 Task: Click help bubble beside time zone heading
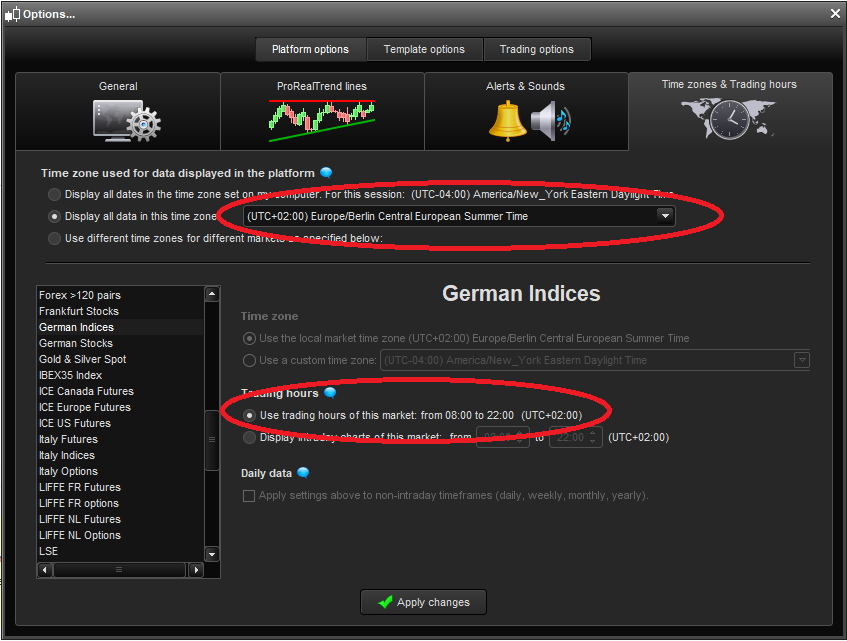tap(326, 173)
